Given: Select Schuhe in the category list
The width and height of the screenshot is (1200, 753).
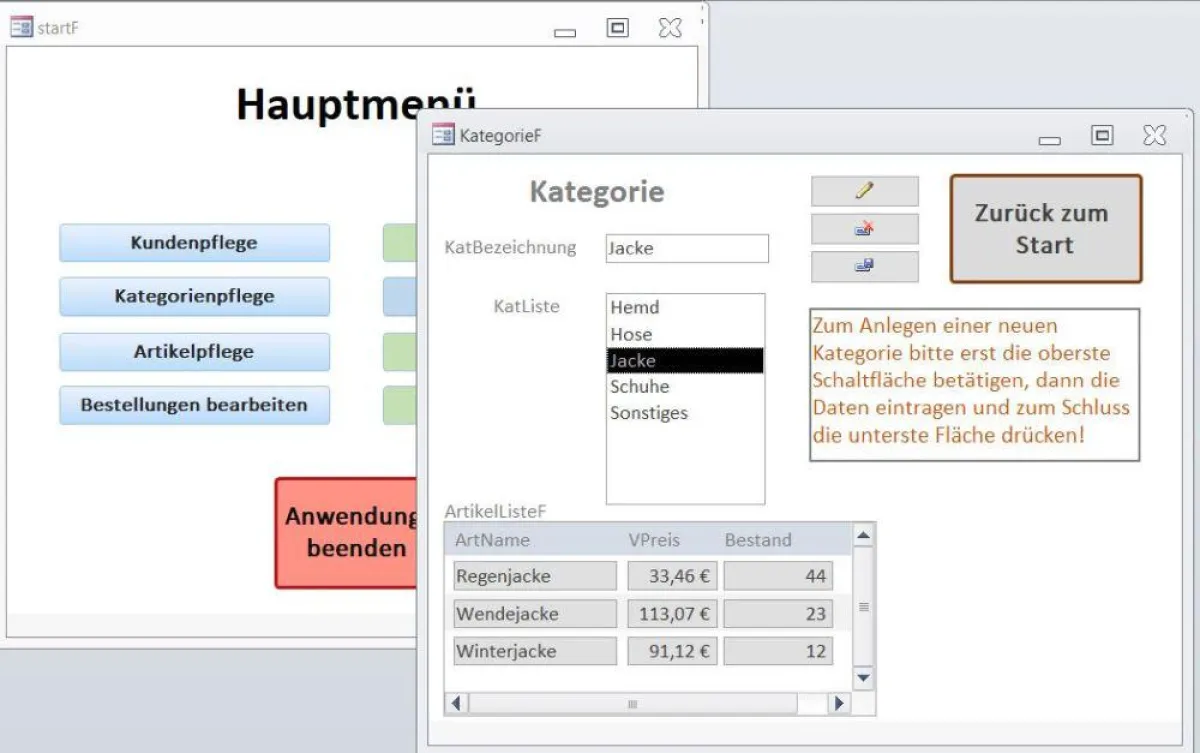Looking at the screenshot, I should pos(640,387).
